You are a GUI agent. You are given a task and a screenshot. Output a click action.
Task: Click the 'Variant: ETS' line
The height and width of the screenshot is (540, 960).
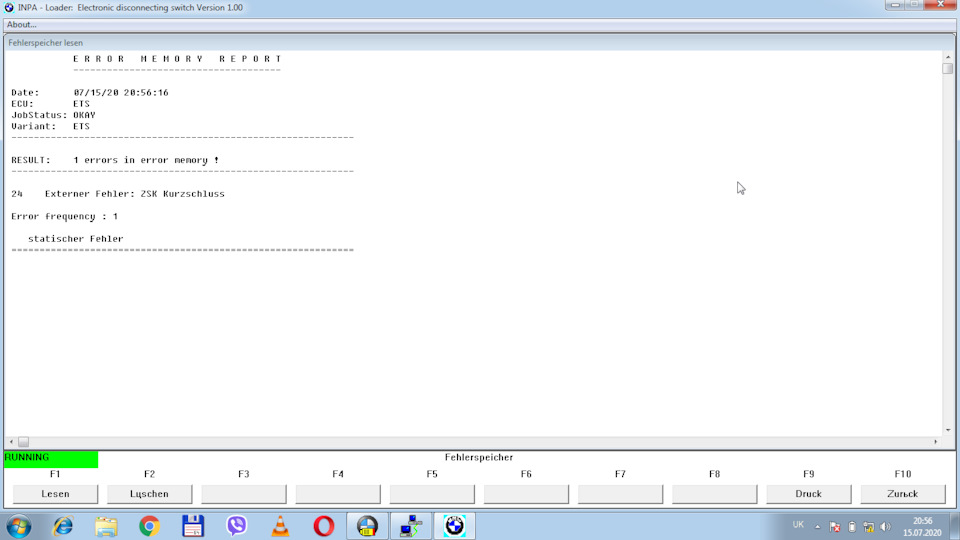point(50,126)
